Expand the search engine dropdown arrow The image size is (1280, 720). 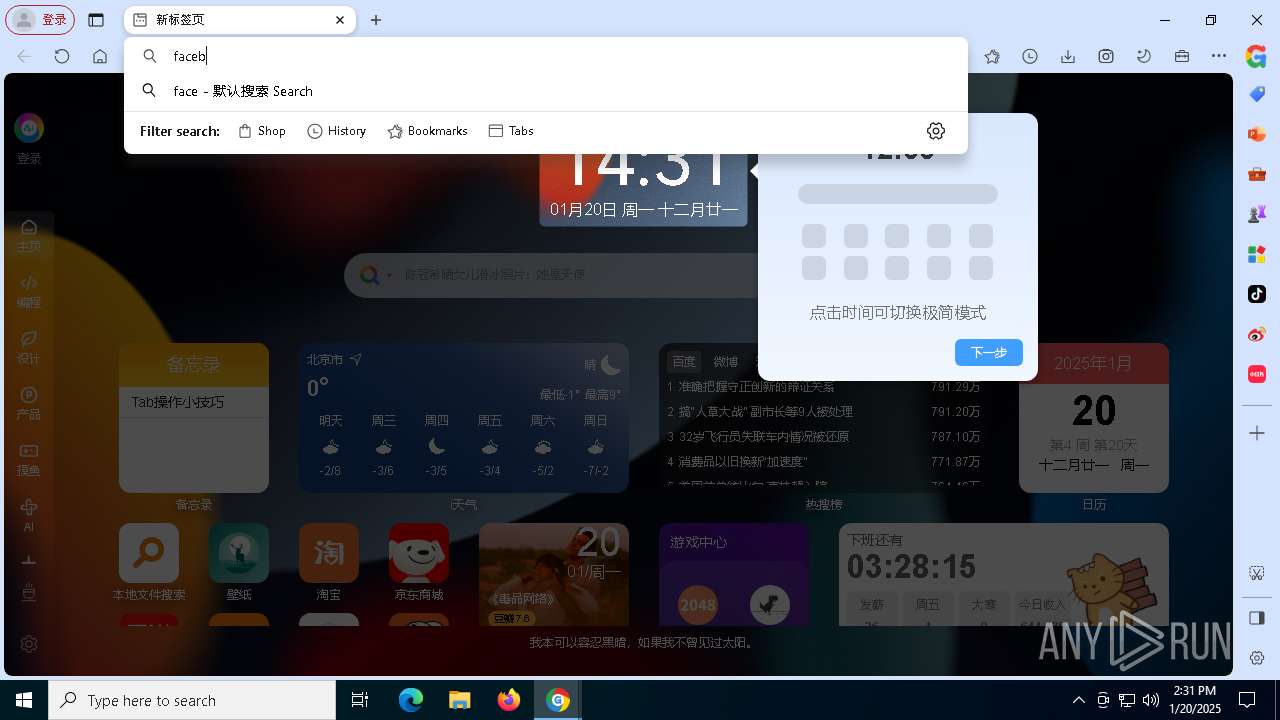[390, 276]
